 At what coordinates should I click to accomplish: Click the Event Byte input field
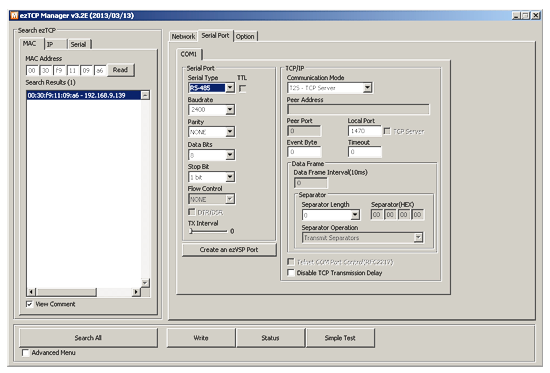[x=304, y=152]
